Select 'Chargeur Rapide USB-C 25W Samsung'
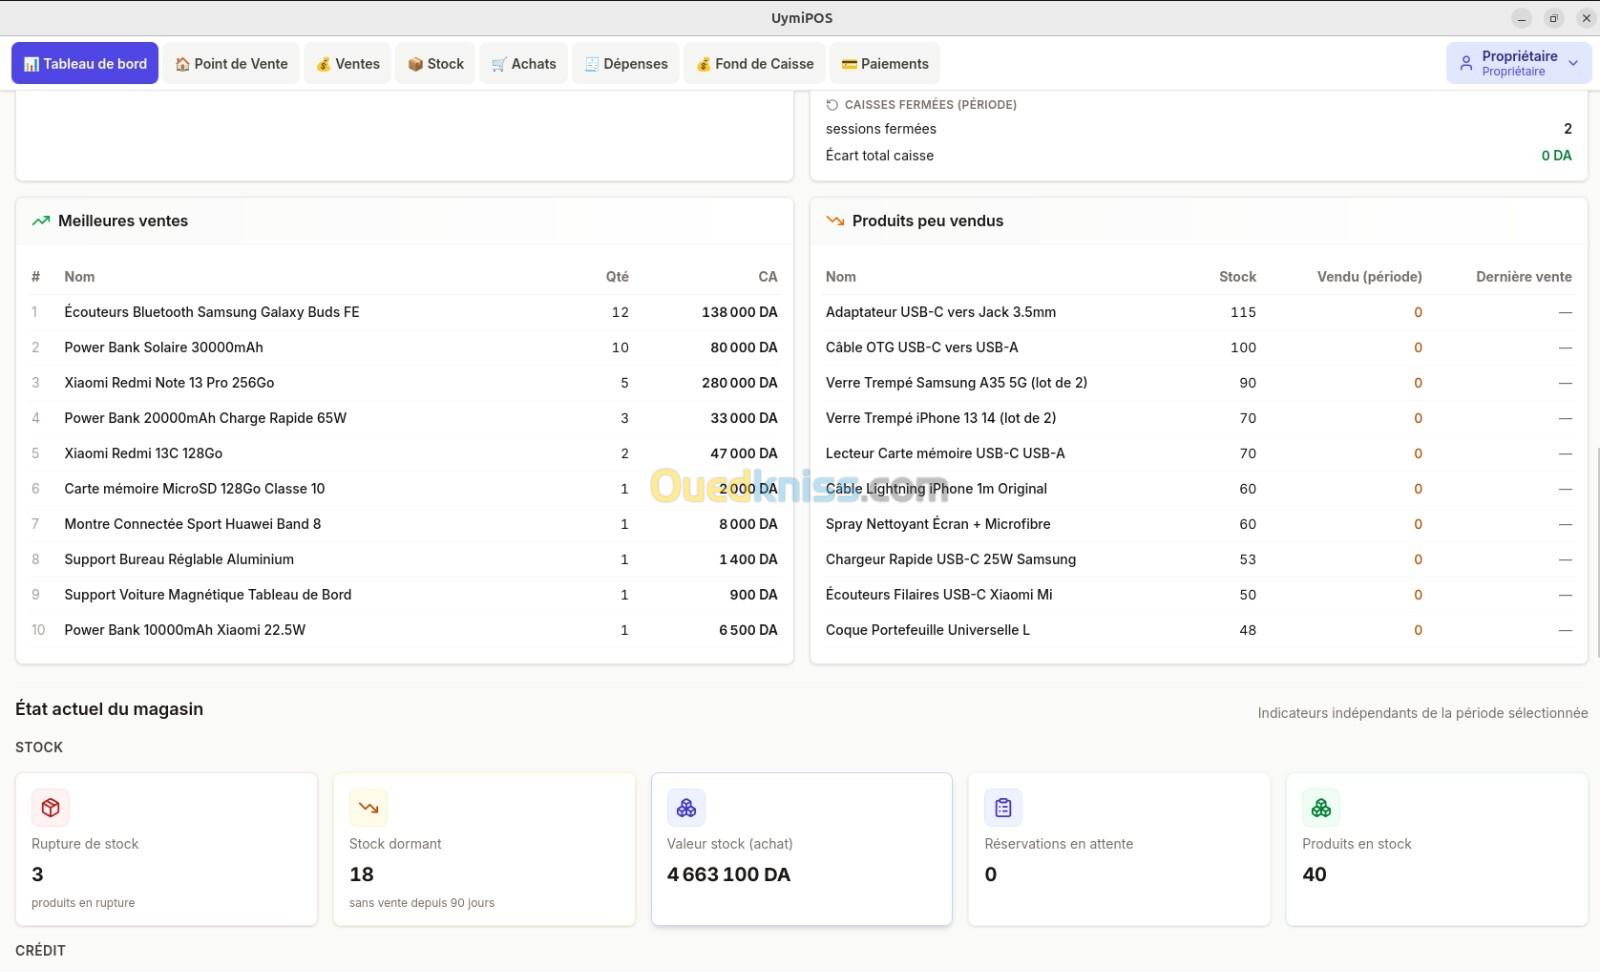 tap(951, 559)
